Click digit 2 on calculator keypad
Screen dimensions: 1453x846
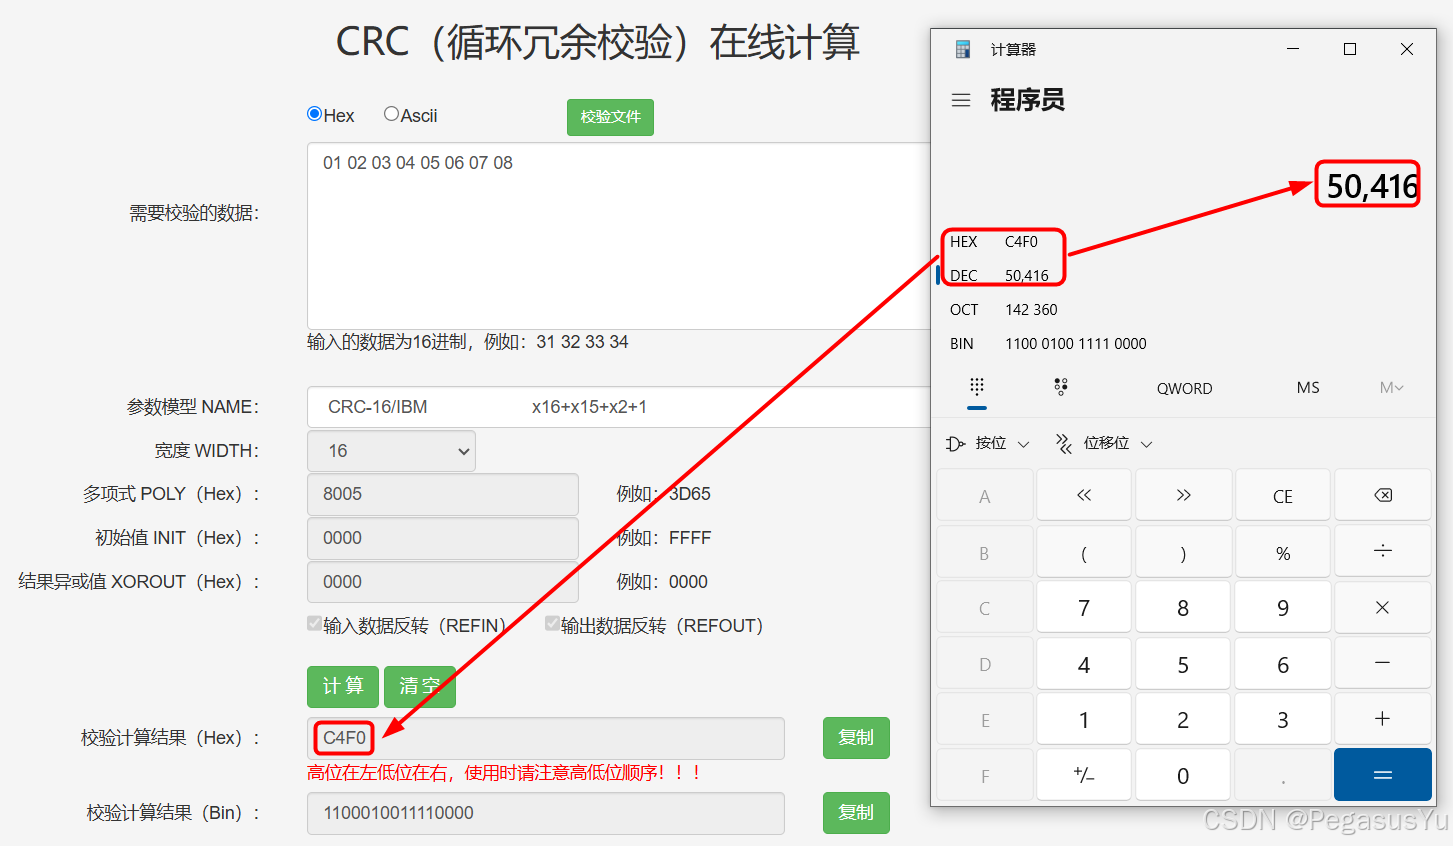(x=1183, y=719)
